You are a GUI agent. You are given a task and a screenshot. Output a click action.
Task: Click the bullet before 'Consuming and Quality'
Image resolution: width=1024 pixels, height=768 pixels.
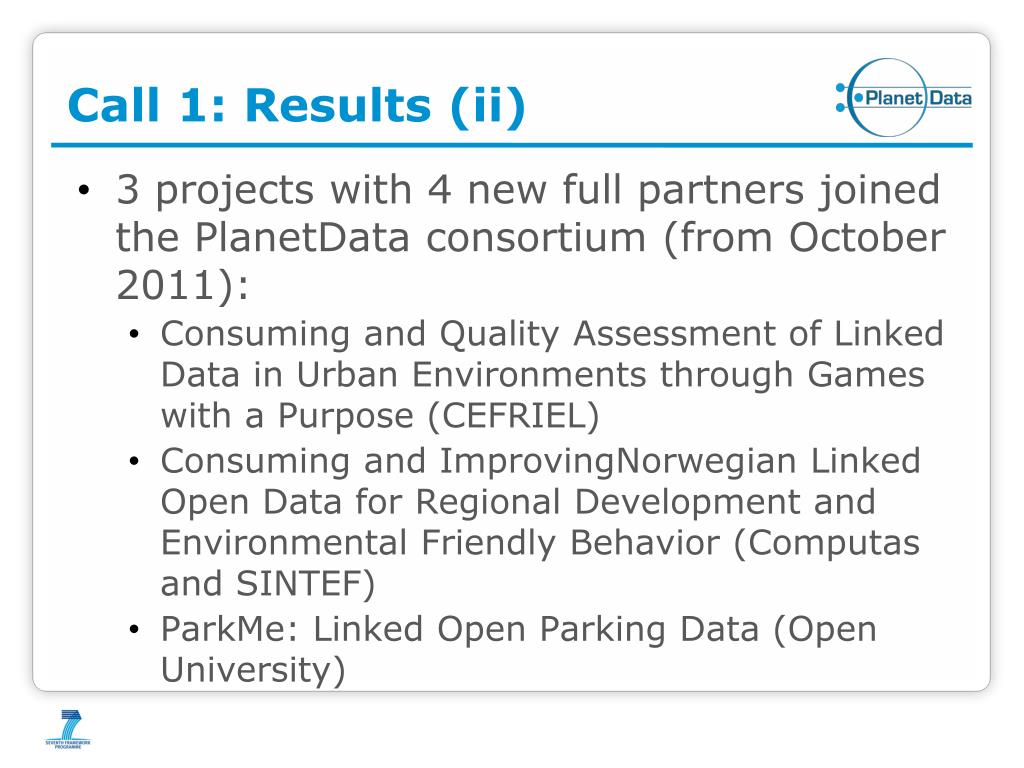(x=135, y=335)
